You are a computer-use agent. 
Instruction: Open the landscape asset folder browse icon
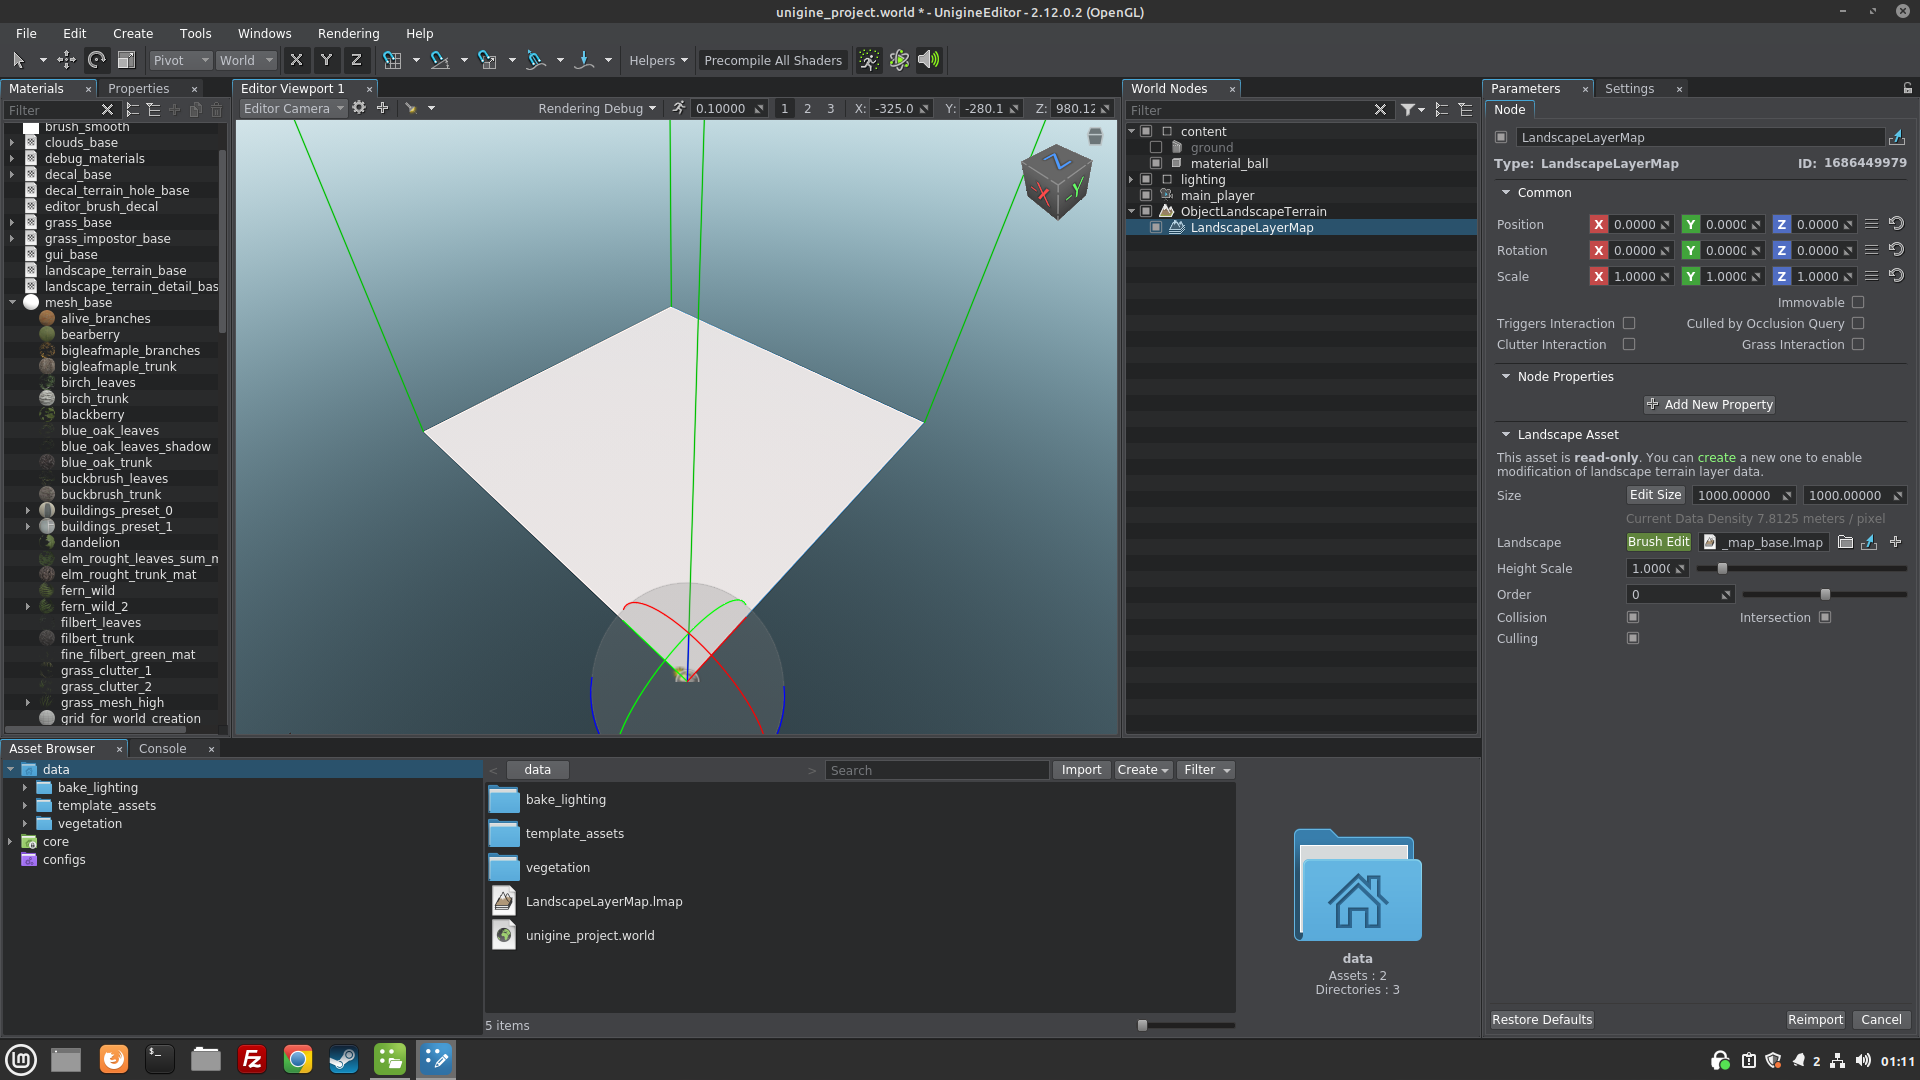[1845, 542]
